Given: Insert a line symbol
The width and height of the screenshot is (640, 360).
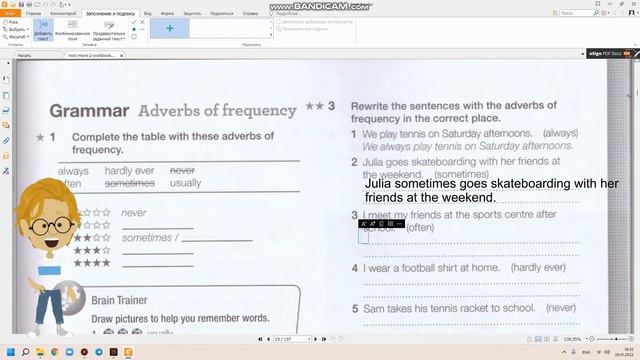Looking at the screenshot, I should point(142,29).
